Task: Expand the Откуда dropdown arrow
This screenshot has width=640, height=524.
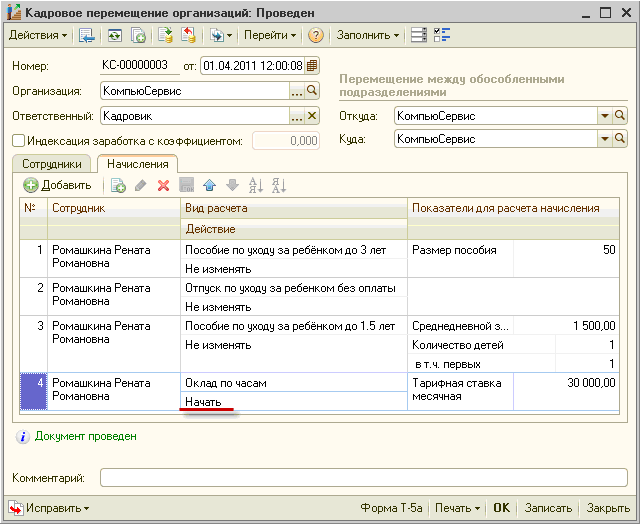Action: [x=604, y=116]
